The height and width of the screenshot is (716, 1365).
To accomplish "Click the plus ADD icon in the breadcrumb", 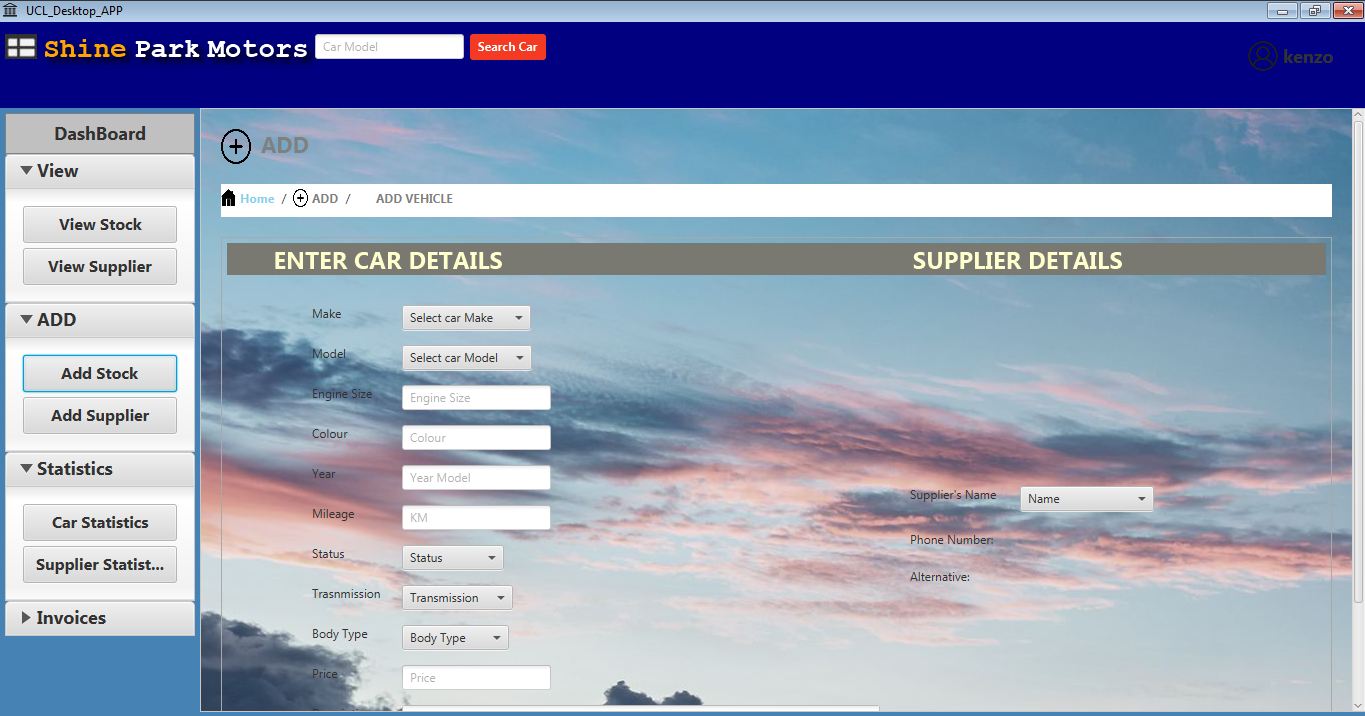I will click(x=300, y=198).
